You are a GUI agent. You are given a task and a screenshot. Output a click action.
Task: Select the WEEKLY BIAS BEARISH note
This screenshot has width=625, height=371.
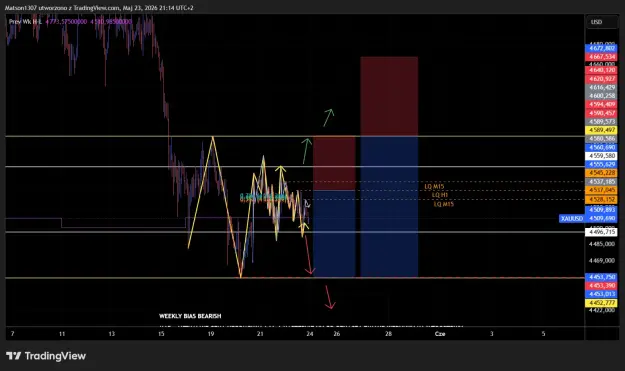tap(190, 316)
